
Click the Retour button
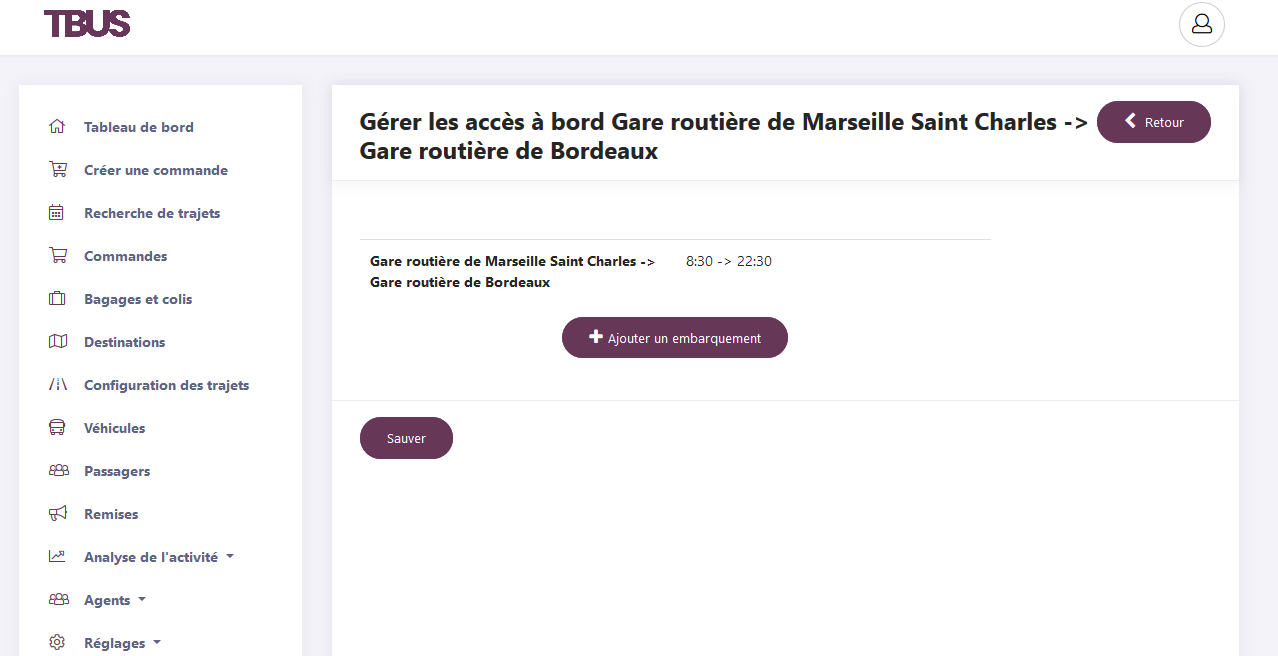pos(1153,121)
